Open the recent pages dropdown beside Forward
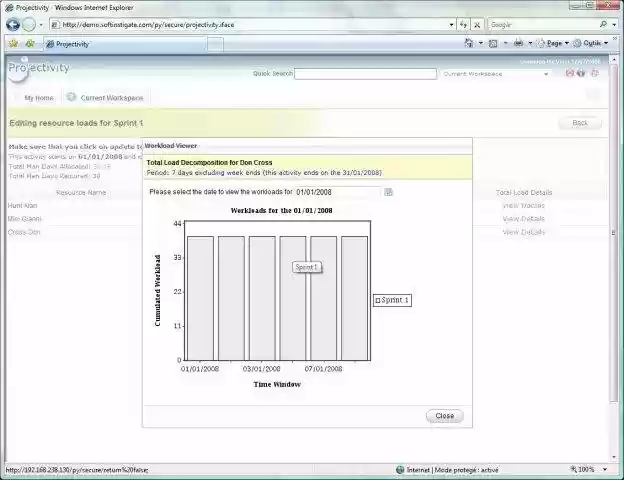 (41, 25)
